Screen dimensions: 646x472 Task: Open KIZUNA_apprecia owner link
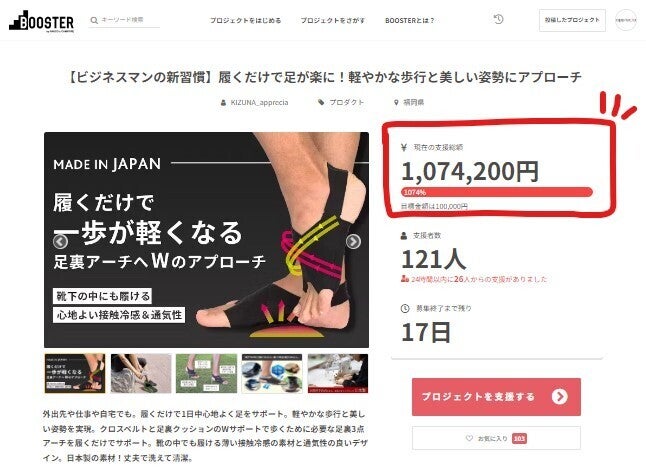[259, 102]
